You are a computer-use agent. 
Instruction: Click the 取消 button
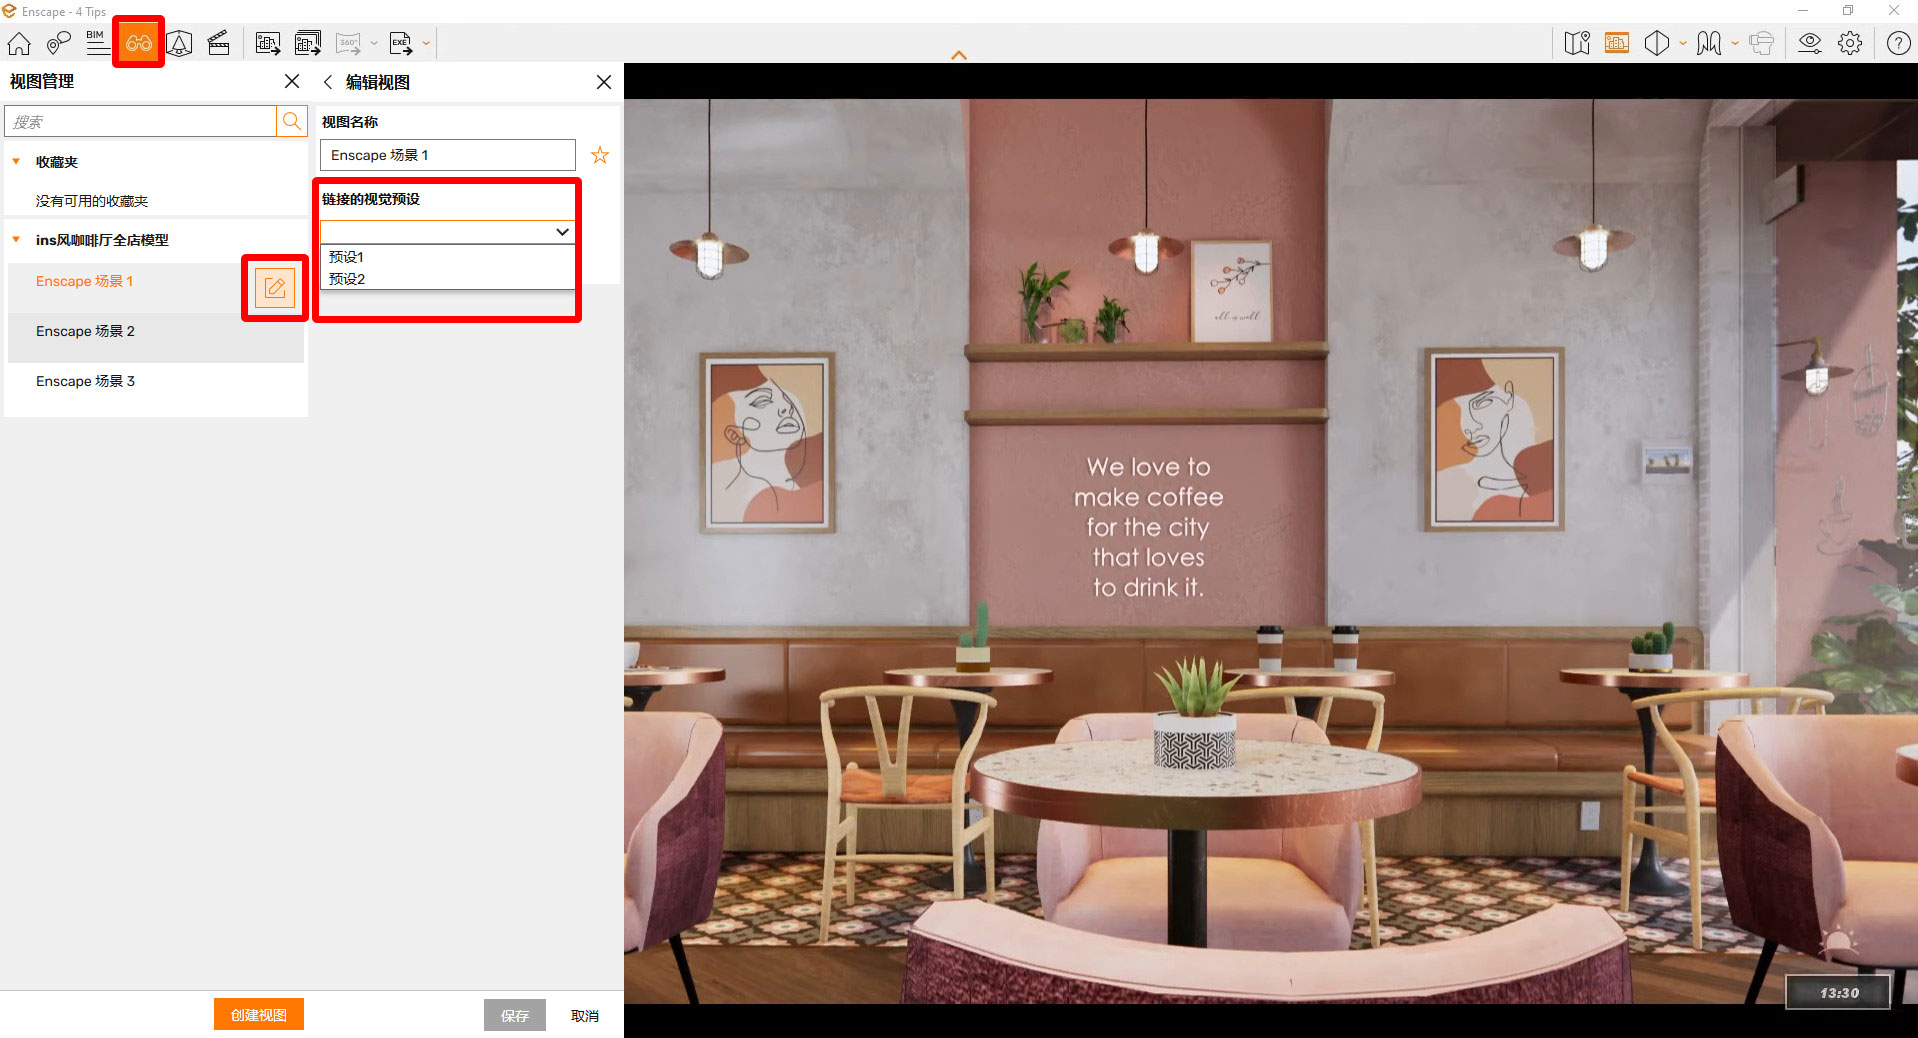(585, 1015)
